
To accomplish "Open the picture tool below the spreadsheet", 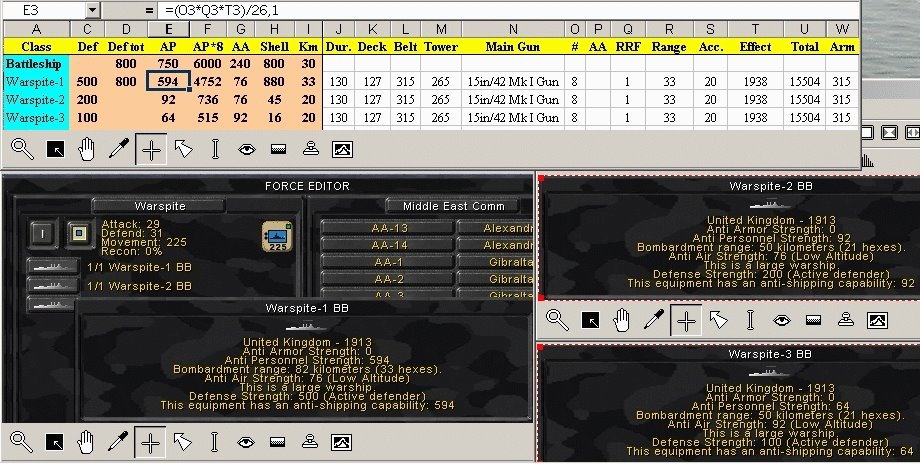I will pos(342,150).
